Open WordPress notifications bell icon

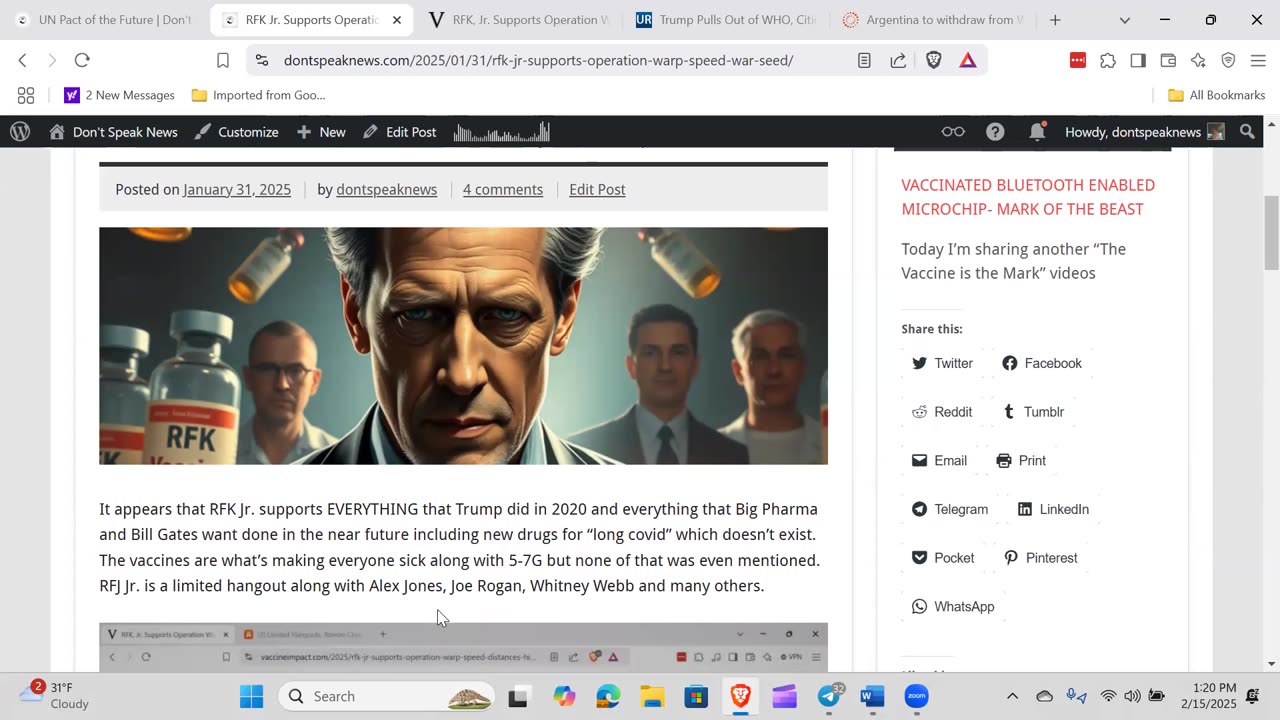tap(1037, 132)
